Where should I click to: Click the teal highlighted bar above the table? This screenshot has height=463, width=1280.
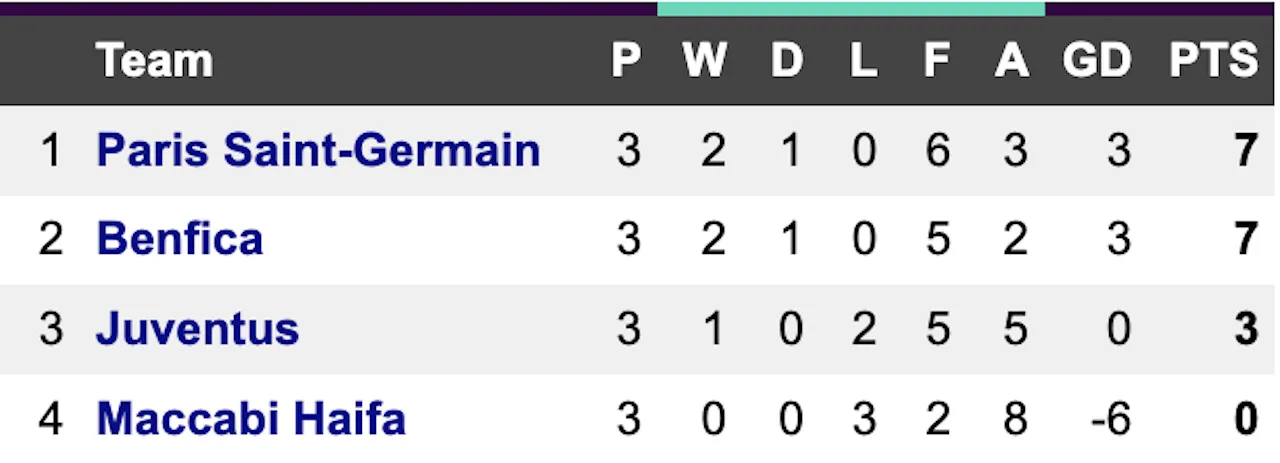(851, 8)
